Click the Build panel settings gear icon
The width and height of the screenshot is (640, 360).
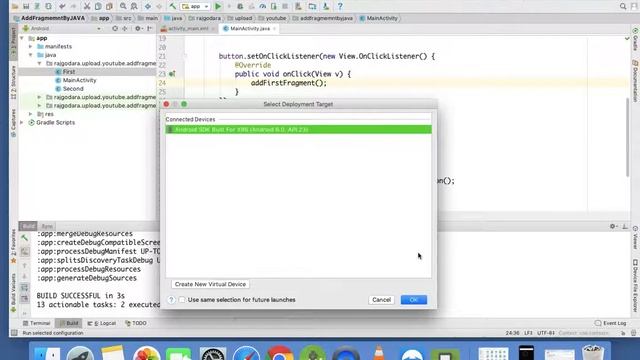click(613, 226)
